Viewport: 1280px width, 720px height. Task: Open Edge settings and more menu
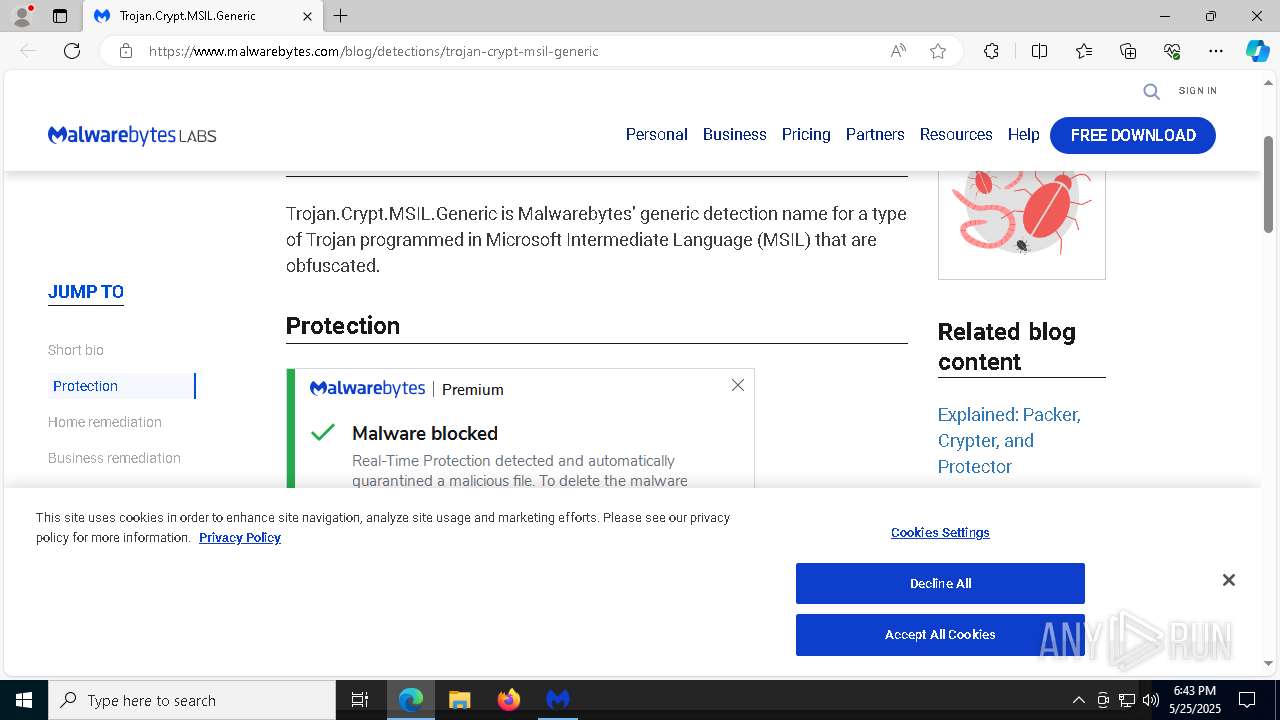click(1216, 51)
